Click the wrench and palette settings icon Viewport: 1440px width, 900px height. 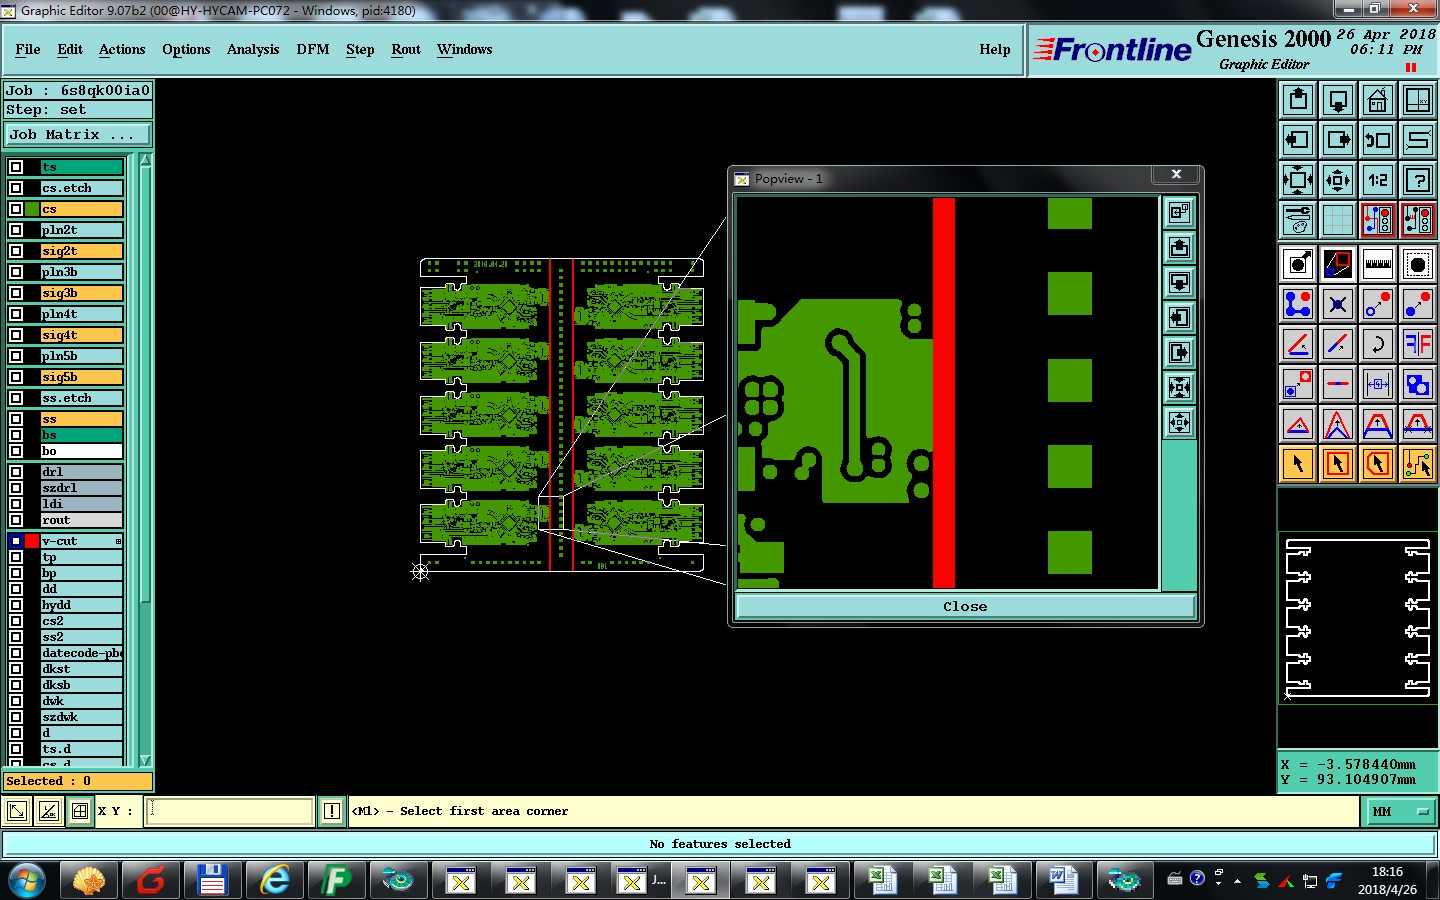[x=1298, y=219]
